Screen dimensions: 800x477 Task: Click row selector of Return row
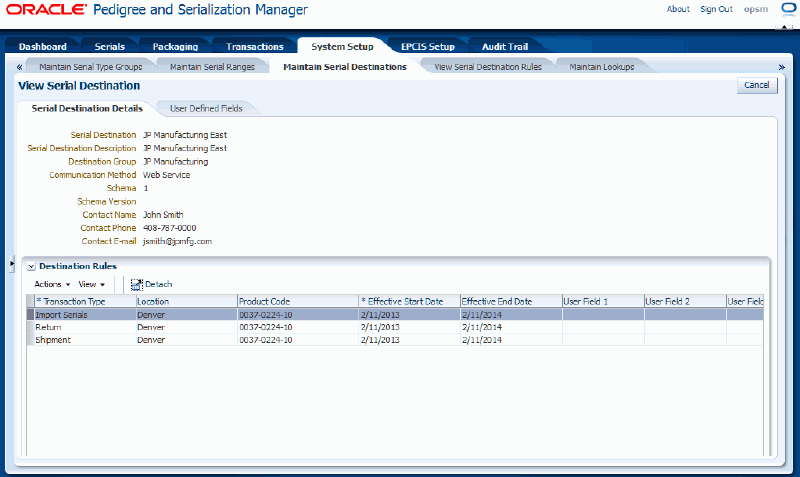point(30,327)
